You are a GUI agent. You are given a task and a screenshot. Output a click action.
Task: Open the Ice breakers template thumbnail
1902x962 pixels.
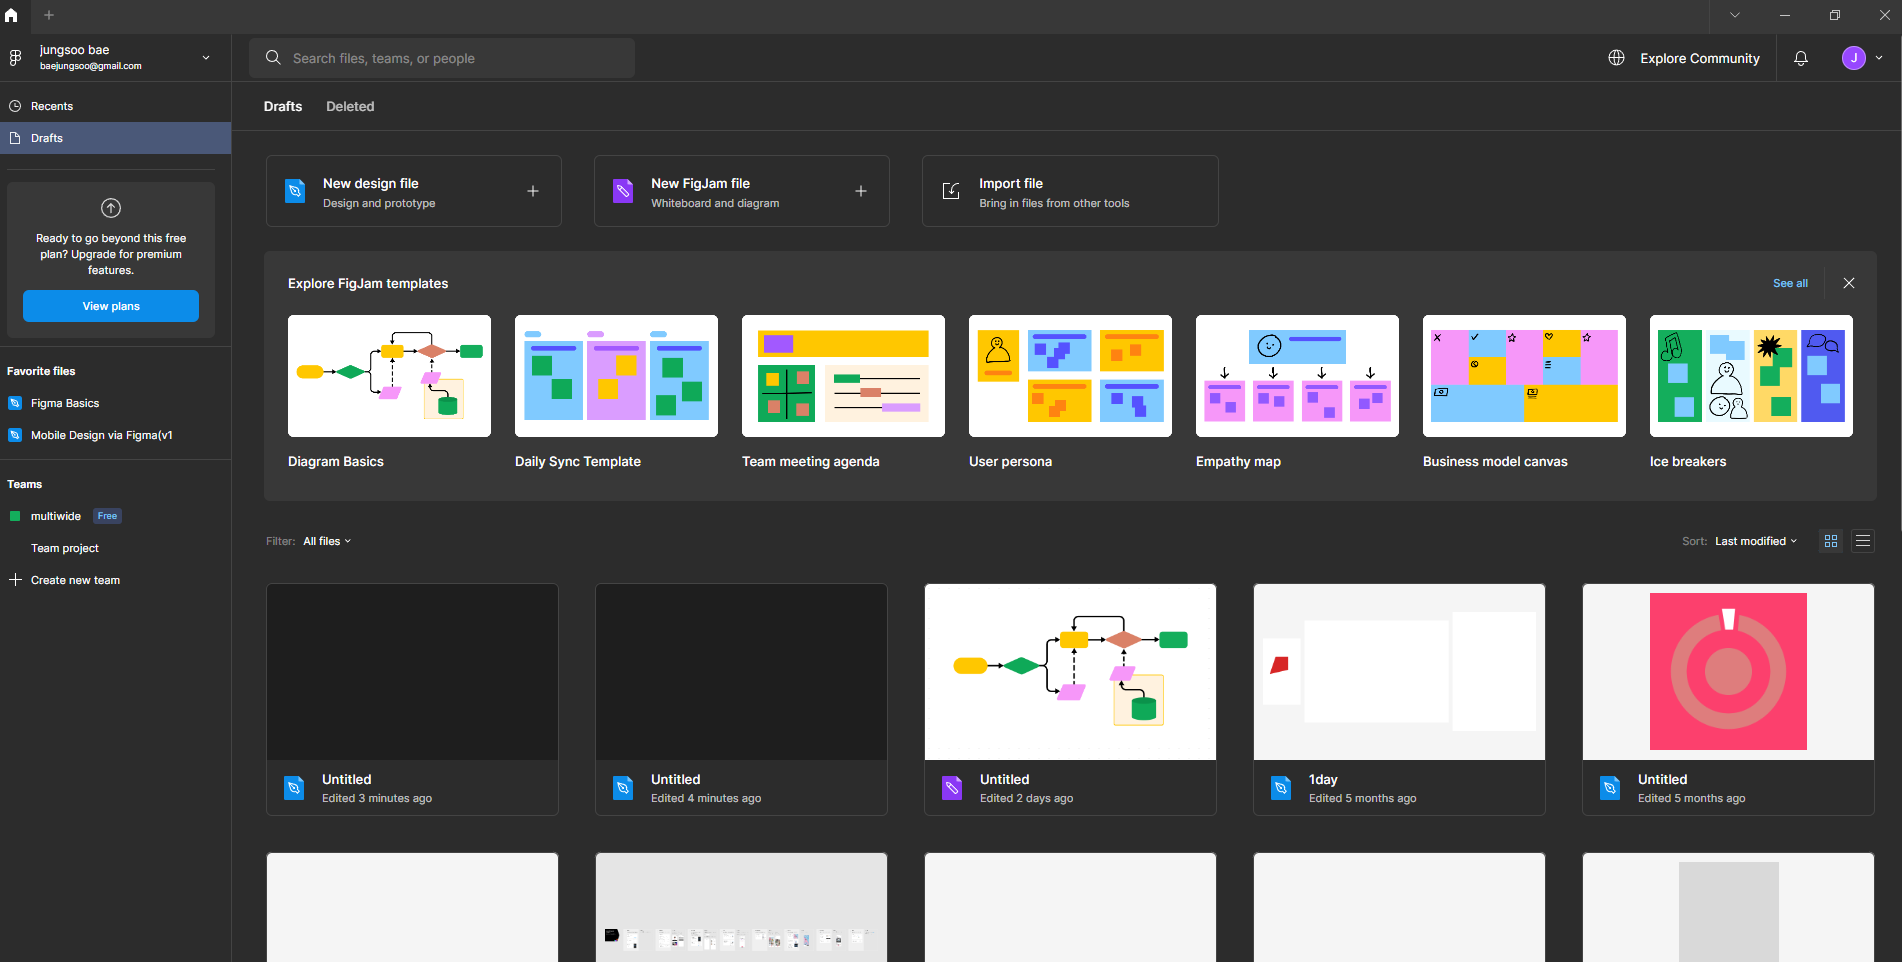click(1751, 376)
